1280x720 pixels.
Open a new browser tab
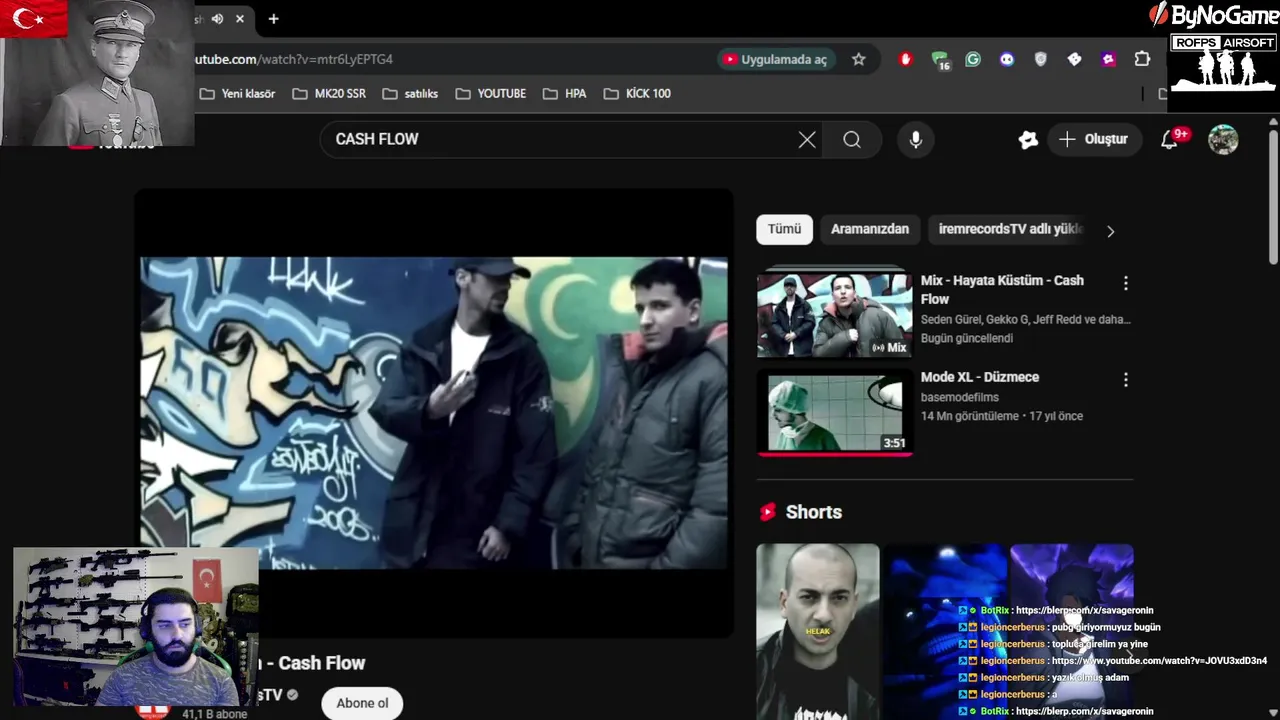pyautogui.click(x=273, y=18)
